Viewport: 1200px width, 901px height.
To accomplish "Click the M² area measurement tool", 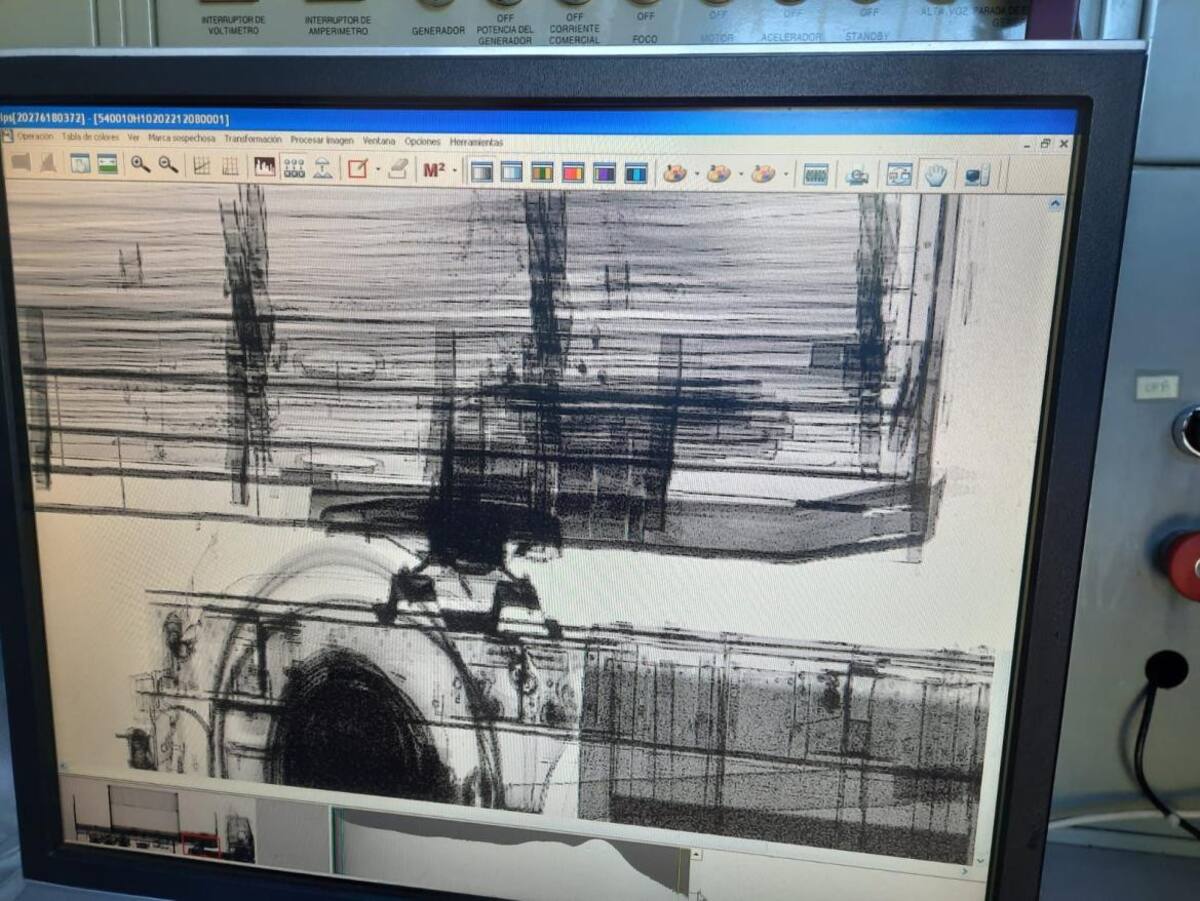I will (433, 170).
